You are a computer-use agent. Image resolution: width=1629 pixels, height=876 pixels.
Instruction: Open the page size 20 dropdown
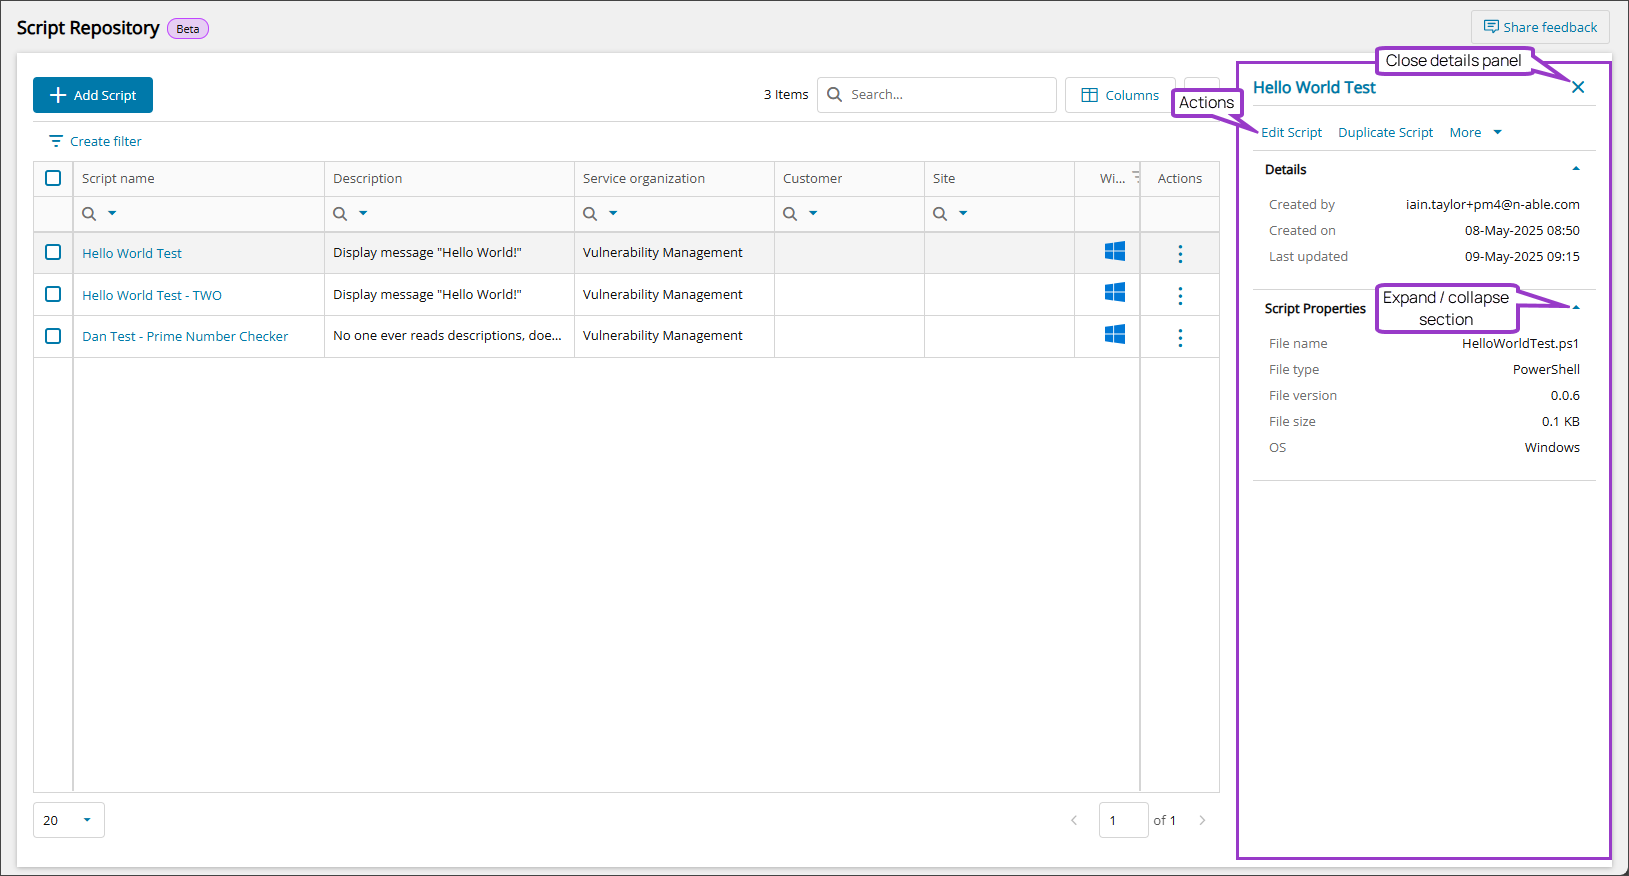coord(68,820)
